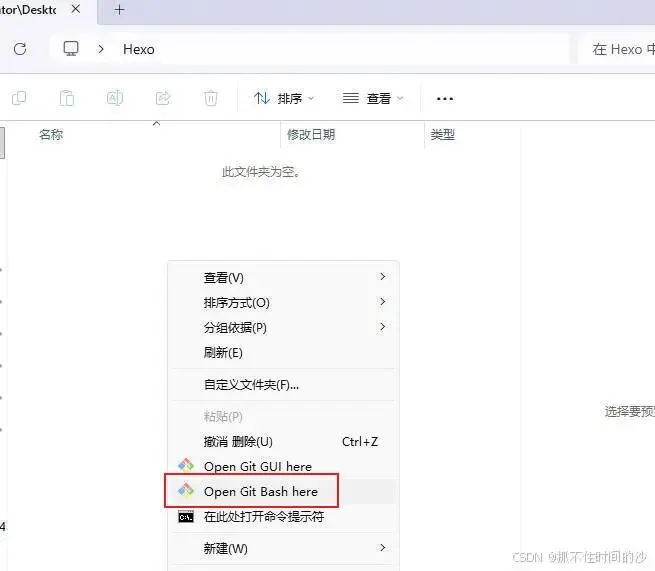Focus the search Hexo input box
Image resolution: width=655 pixels, height=571 pixels.
(x=617, y=49)
